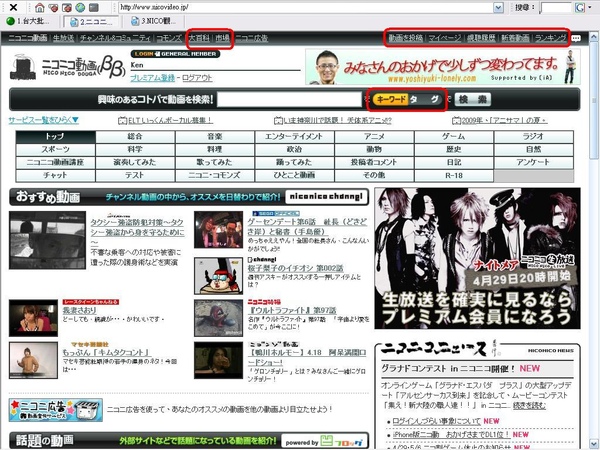Open the R-18 category tab
This screenshot has height=450, width=600.
click(x=454, y=176)
